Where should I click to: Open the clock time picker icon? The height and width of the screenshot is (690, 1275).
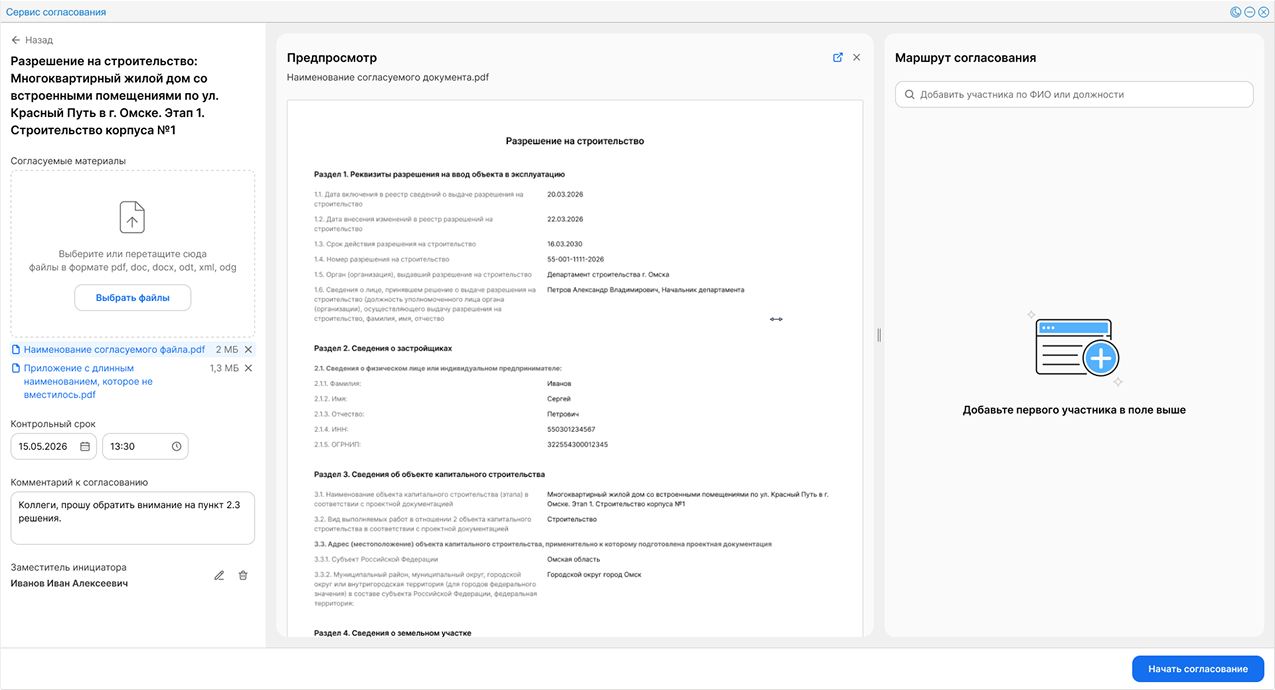click(x=176, y=447)
